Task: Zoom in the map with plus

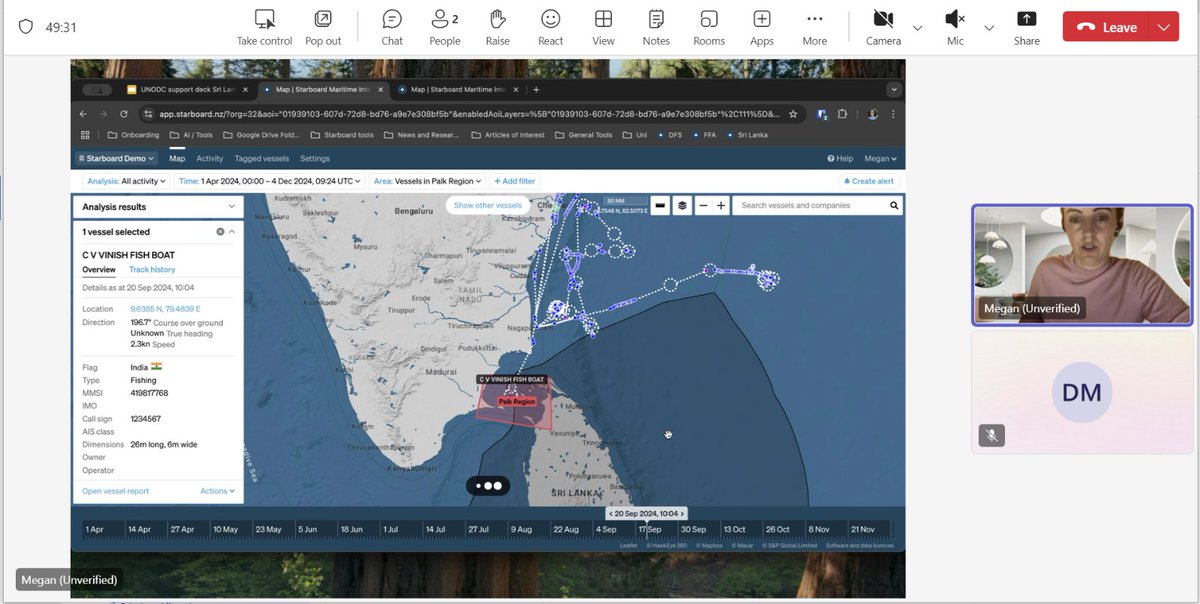Action: (x=720, y=205)
